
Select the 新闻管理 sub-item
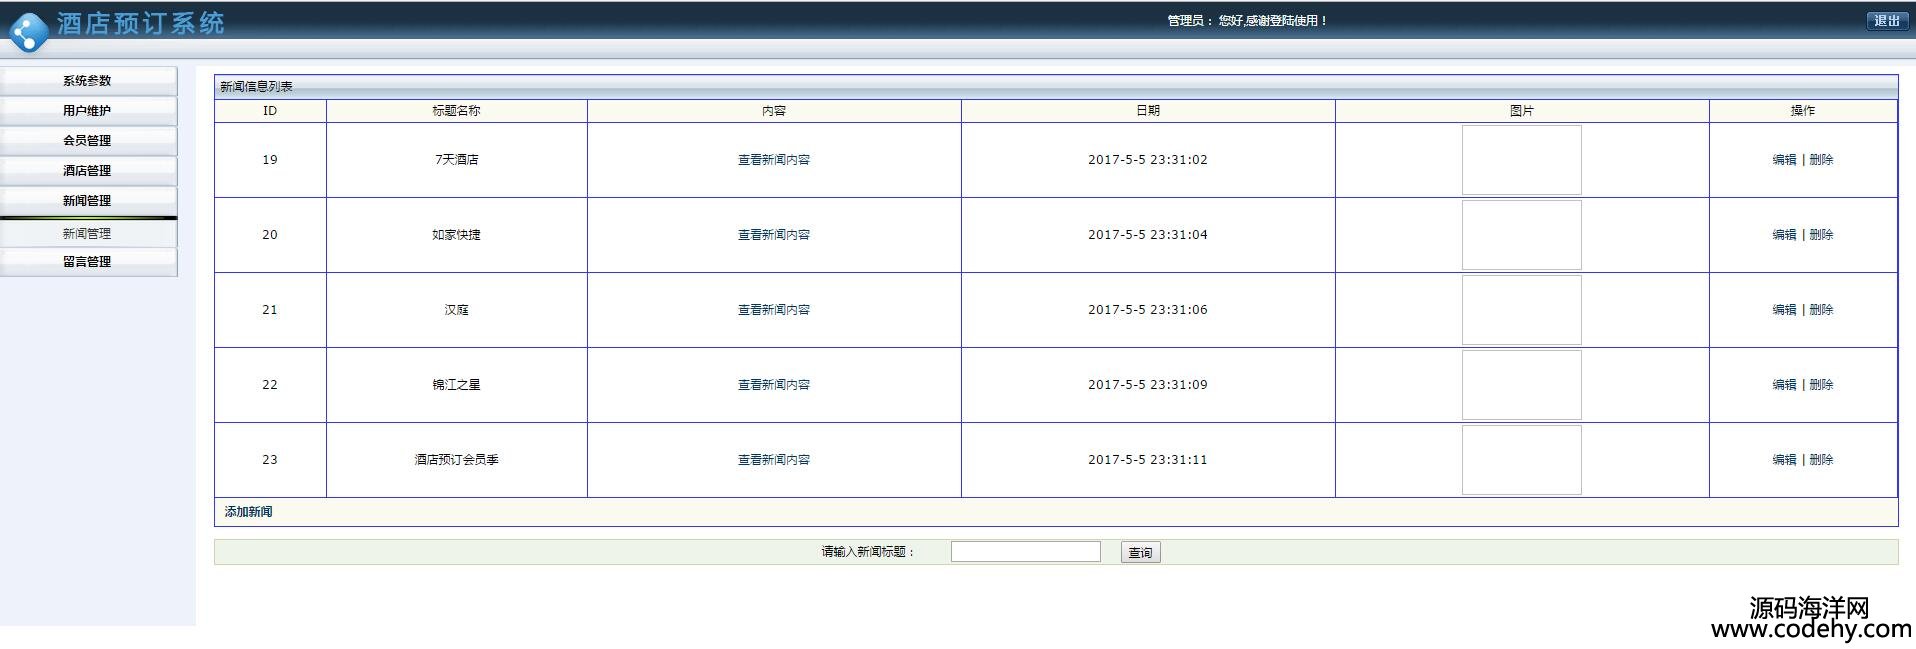click(x=88, y=234)
